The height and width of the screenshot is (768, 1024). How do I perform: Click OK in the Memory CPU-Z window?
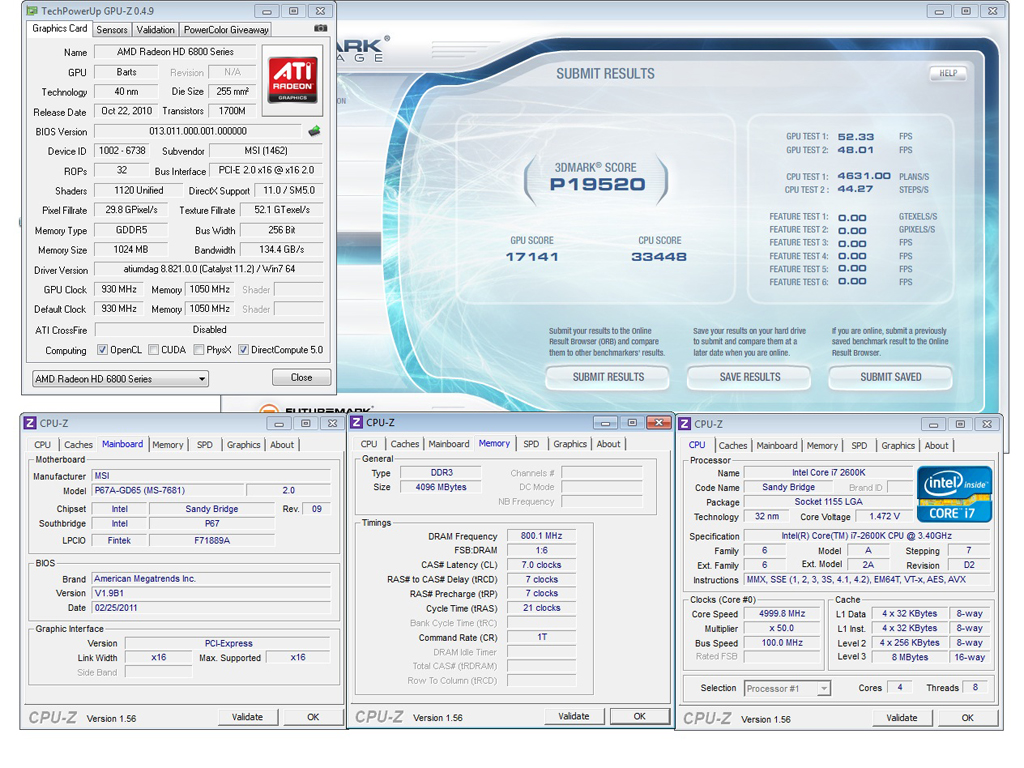(x=640, y=716)
